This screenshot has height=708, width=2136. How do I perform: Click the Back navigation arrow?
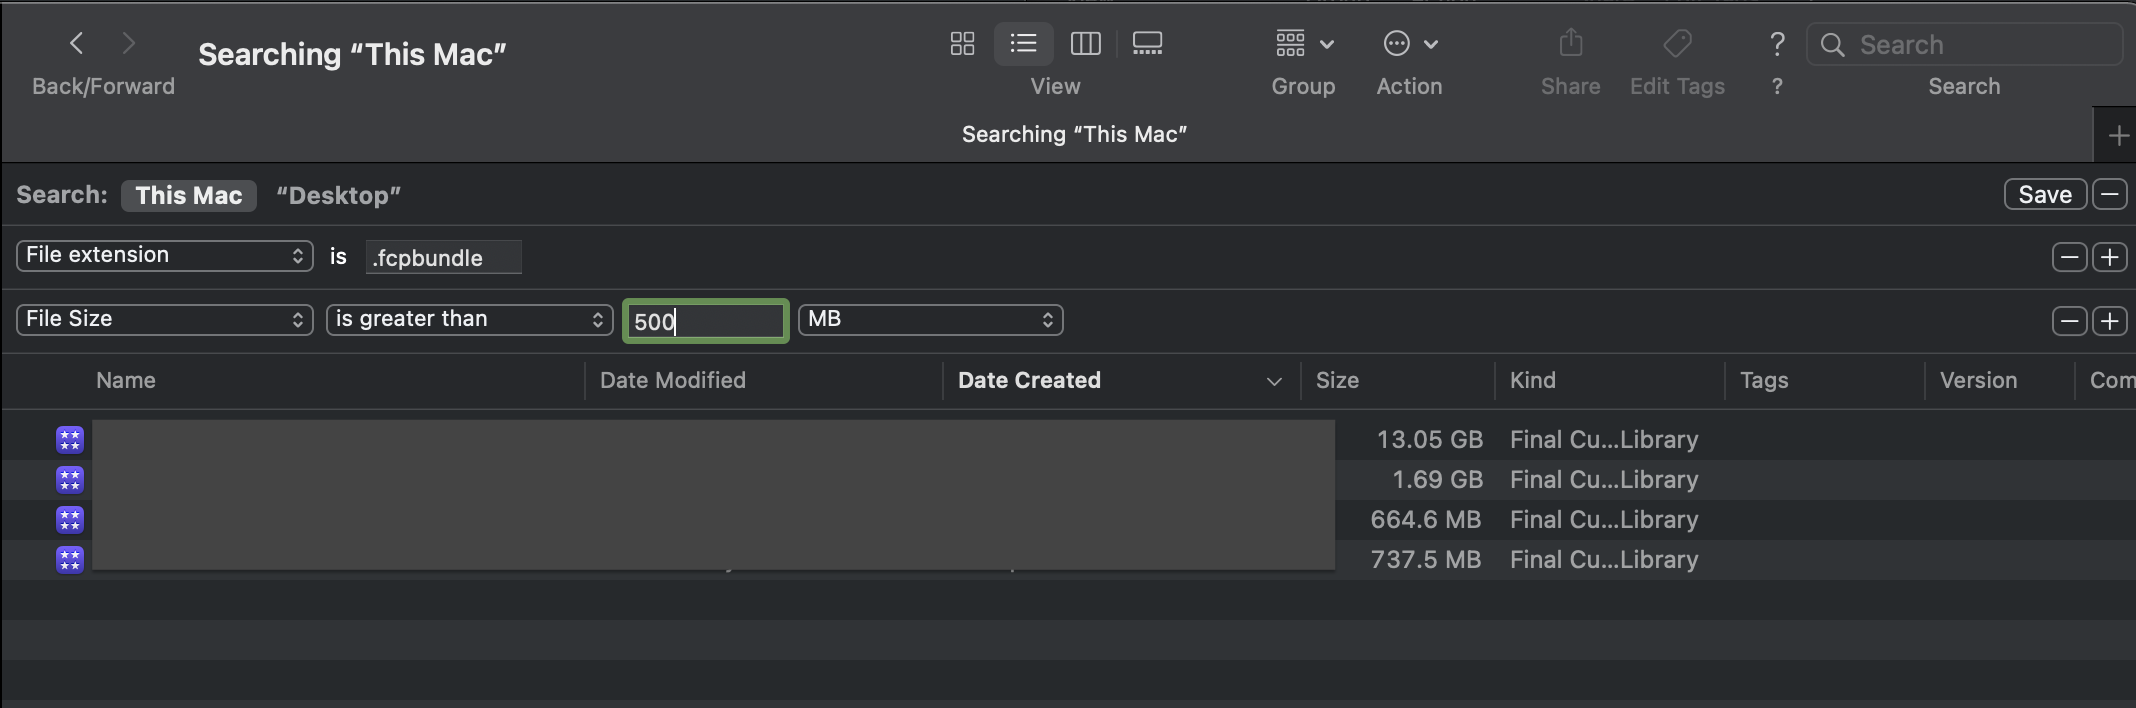pyautogui.click(x=77, y=44)
